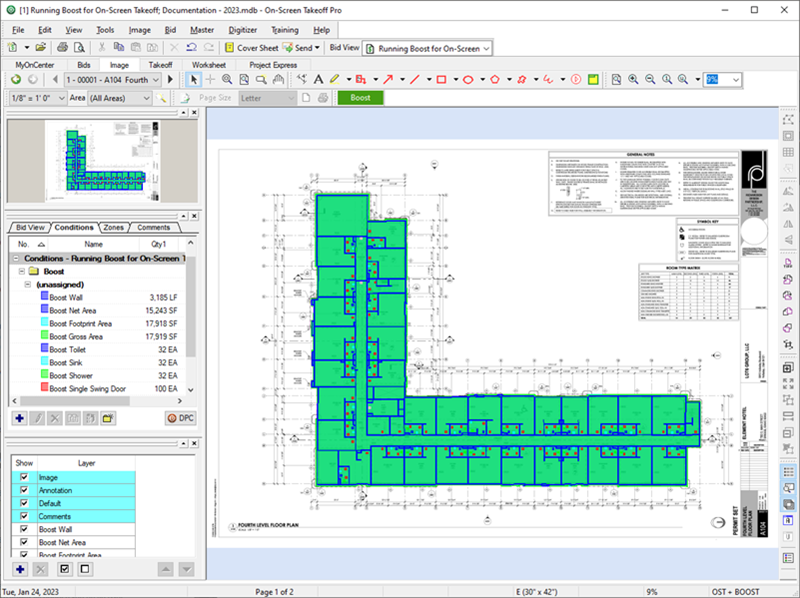Screen dimensions: 800x598
Task: Select the Text annotation tool
Action: [318, 80]
